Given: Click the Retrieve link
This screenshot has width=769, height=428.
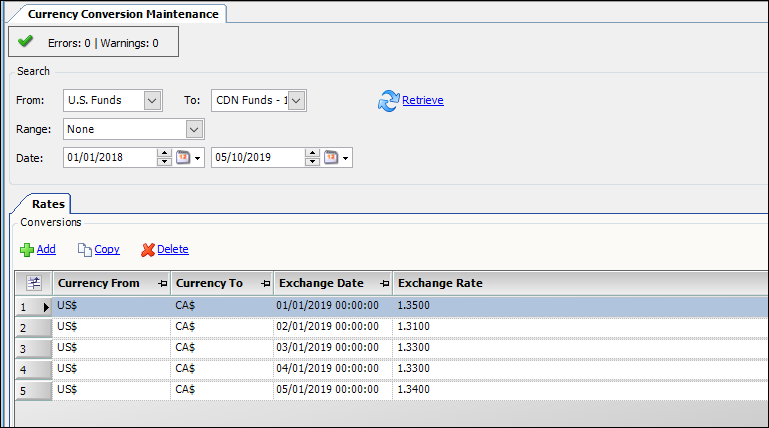Looking at the screenshot, I should pyautogui.click(x=423, y=100).
